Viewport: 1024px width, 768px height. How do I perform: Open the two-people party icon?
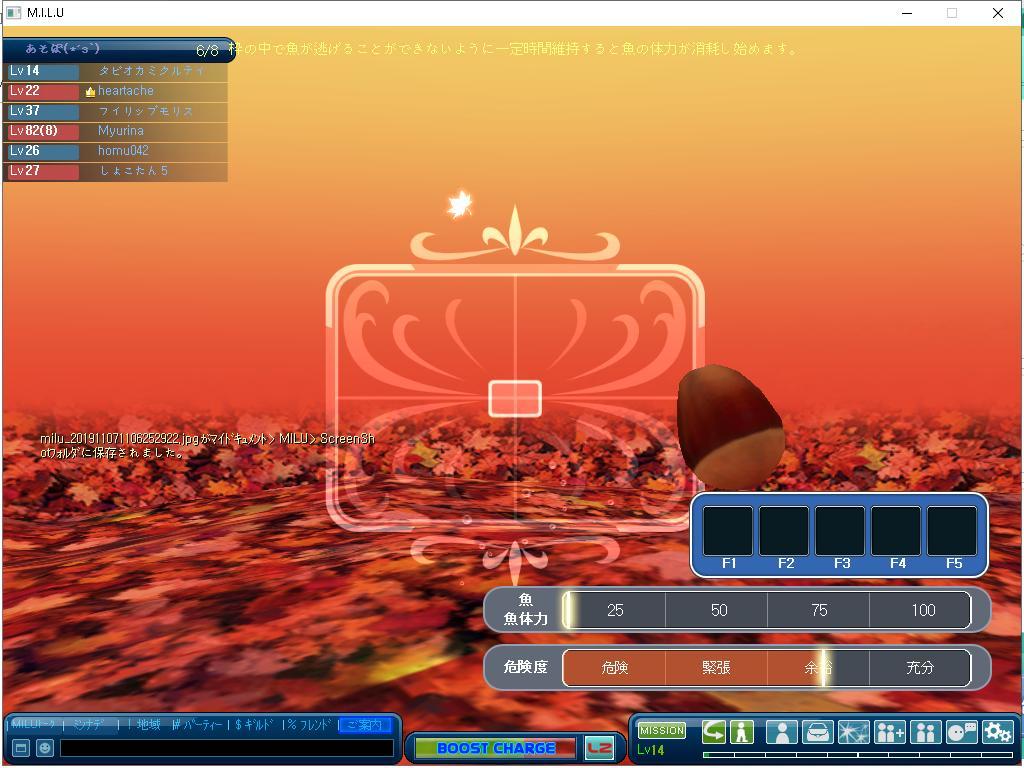[x=925, y=731]
